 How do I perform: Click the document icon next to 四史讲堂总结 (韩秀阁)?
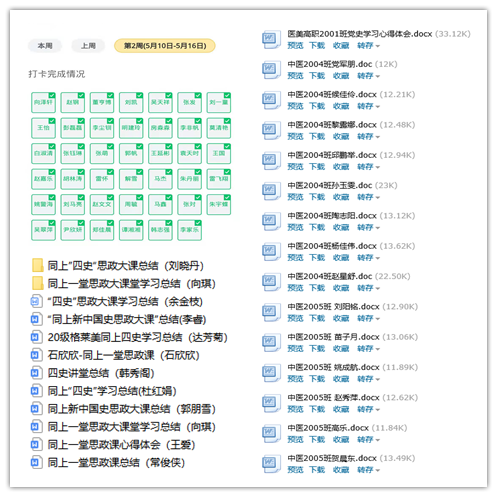(36, 373)
